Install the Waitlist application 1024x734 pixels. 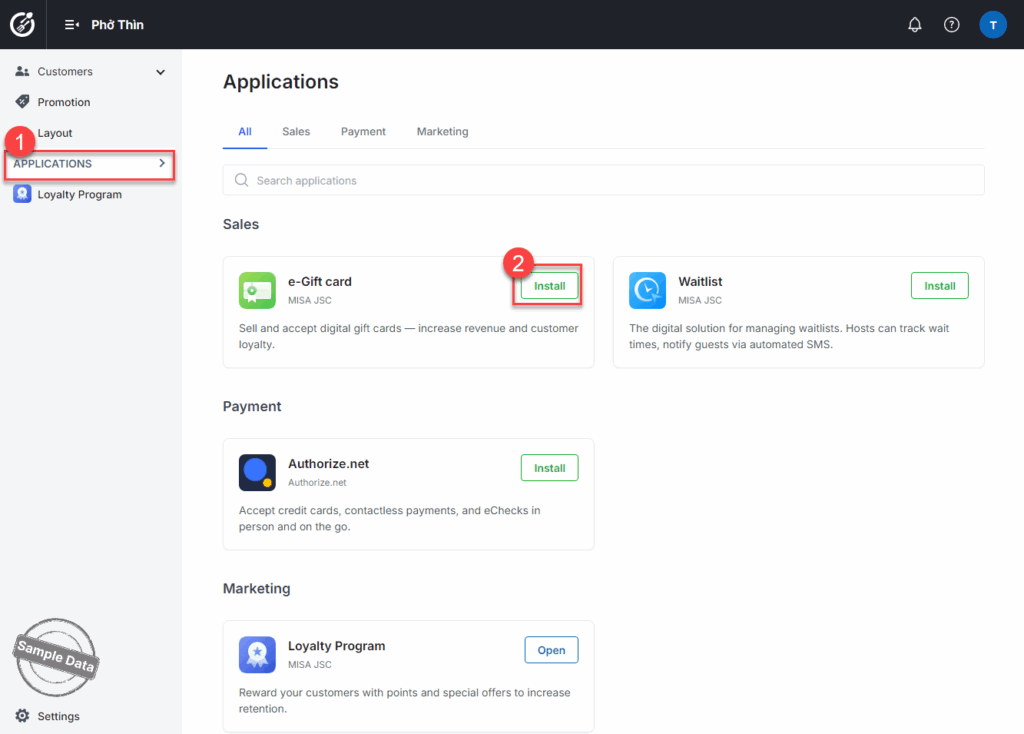[939, 286]
